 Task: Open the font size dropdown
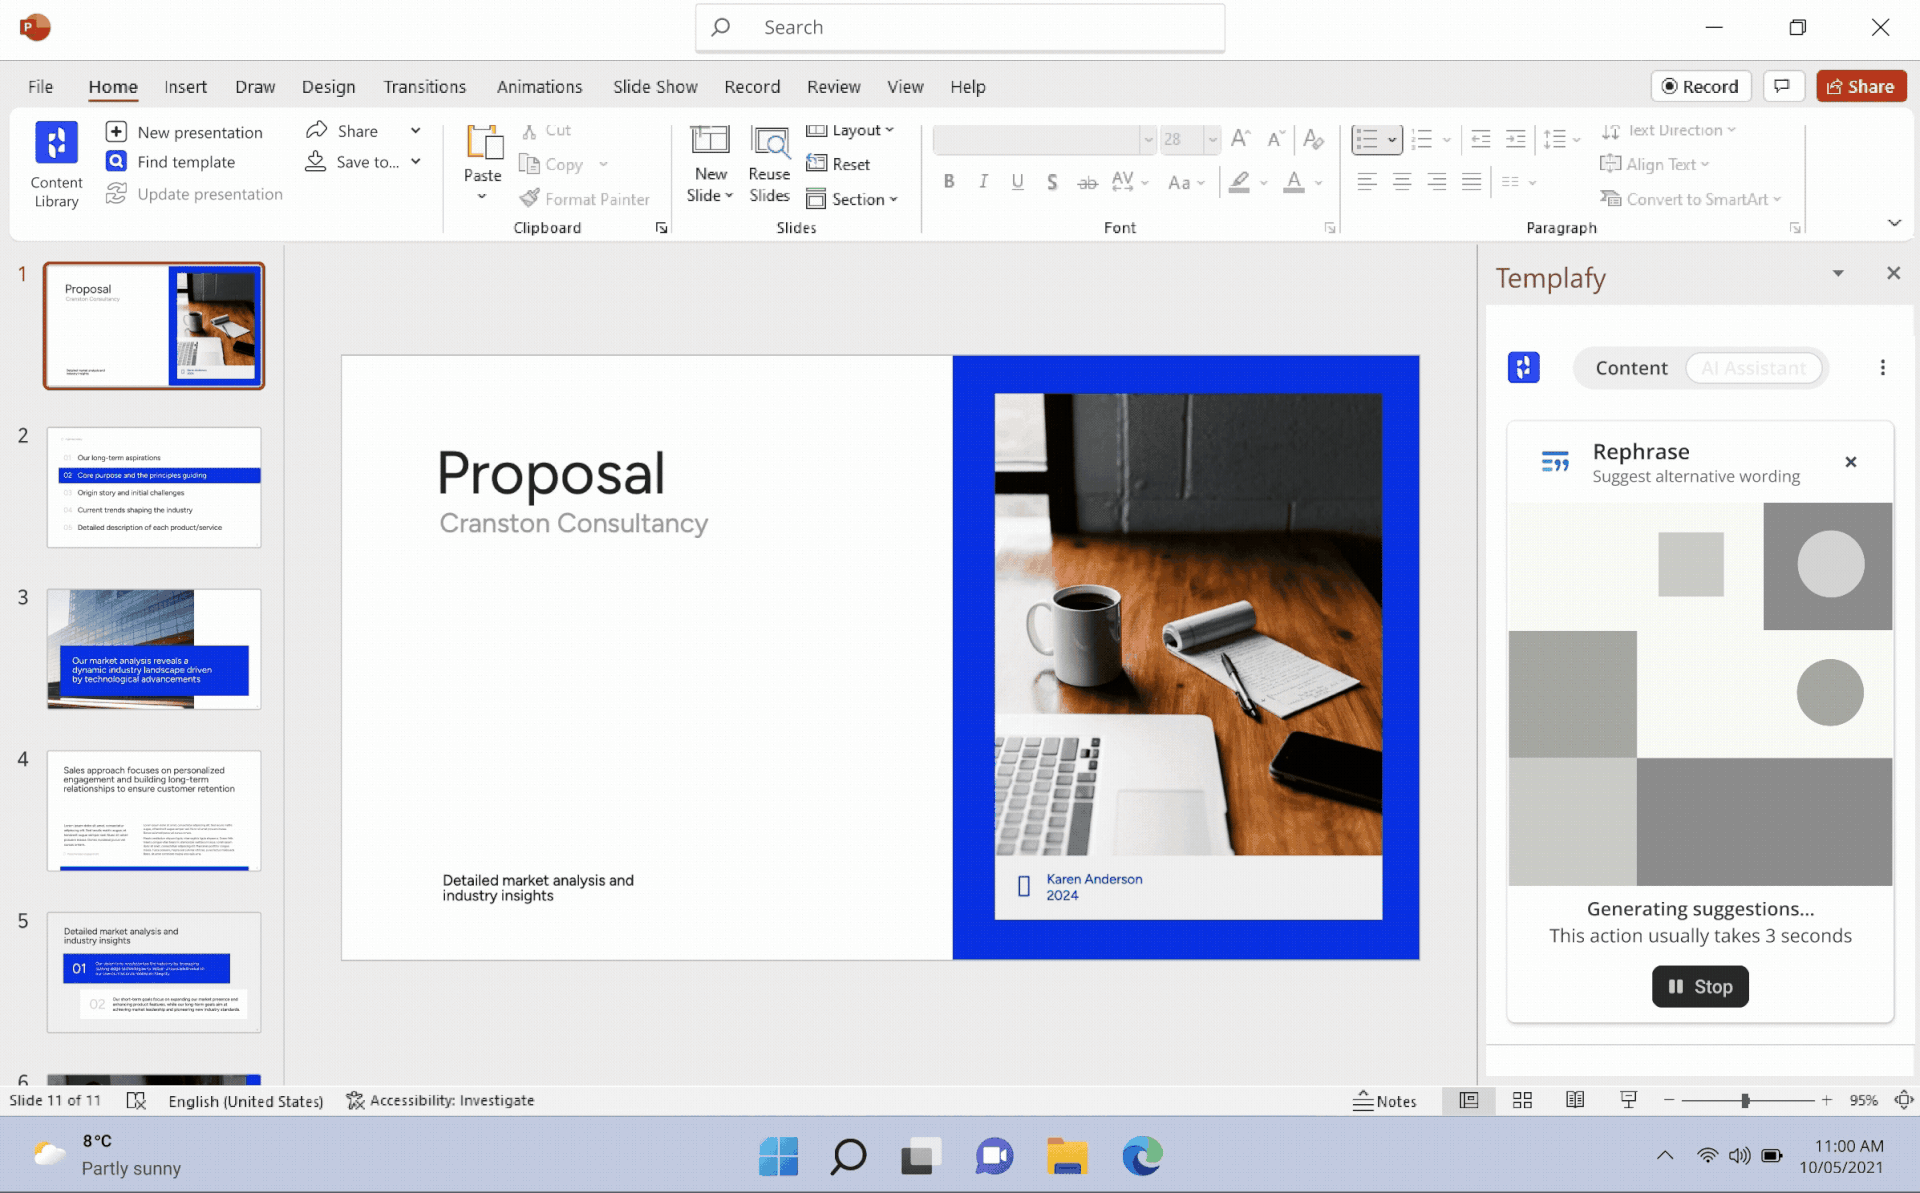(1212, 140)
